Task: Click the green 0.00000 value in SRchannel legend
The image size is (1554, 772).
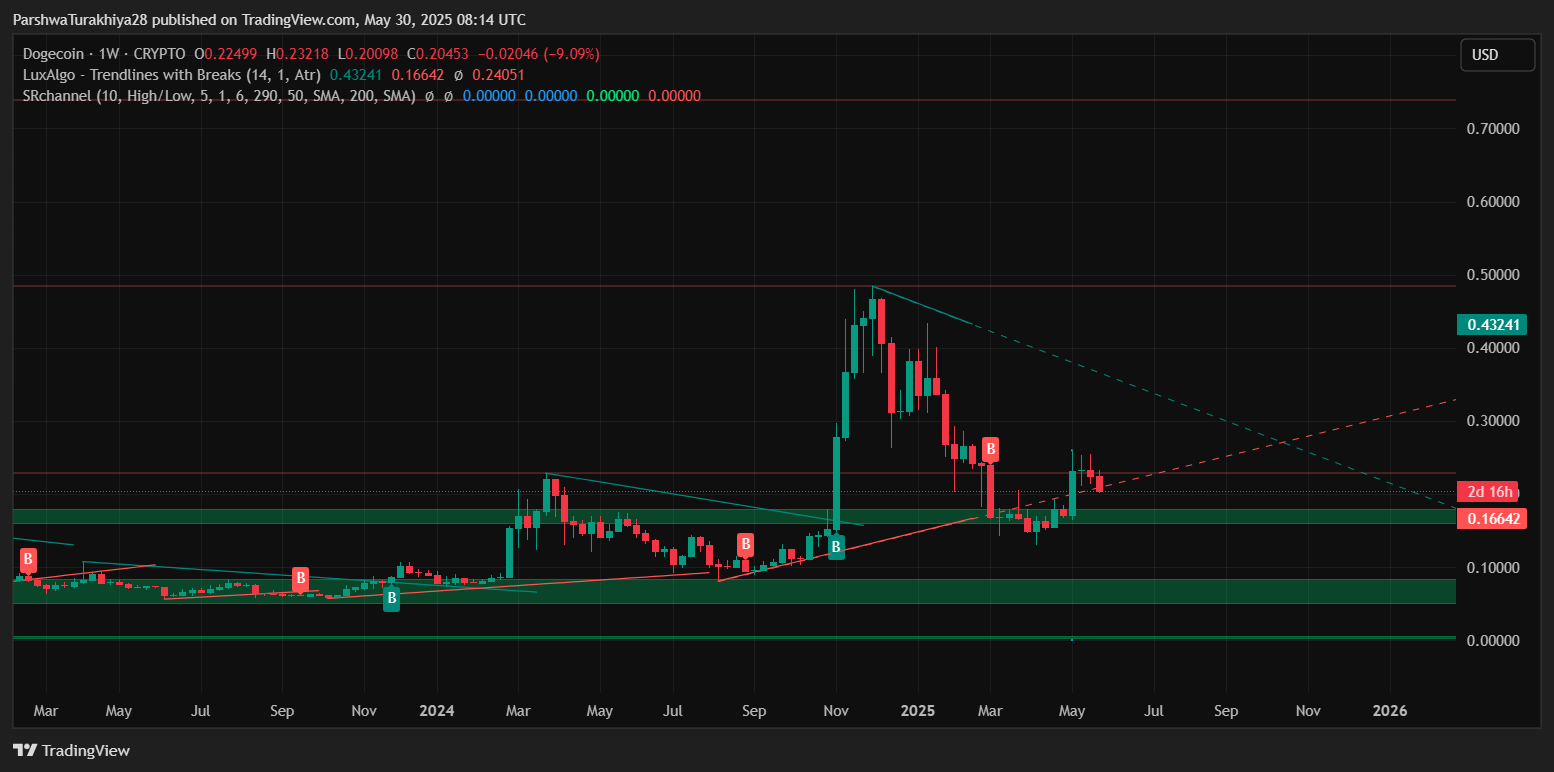Action: [612, 96]
